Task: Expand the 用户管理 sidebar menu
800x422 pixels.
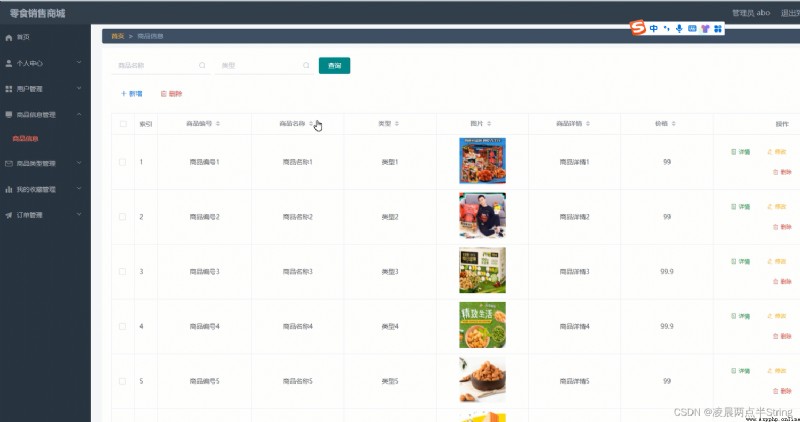Action: 44,89
